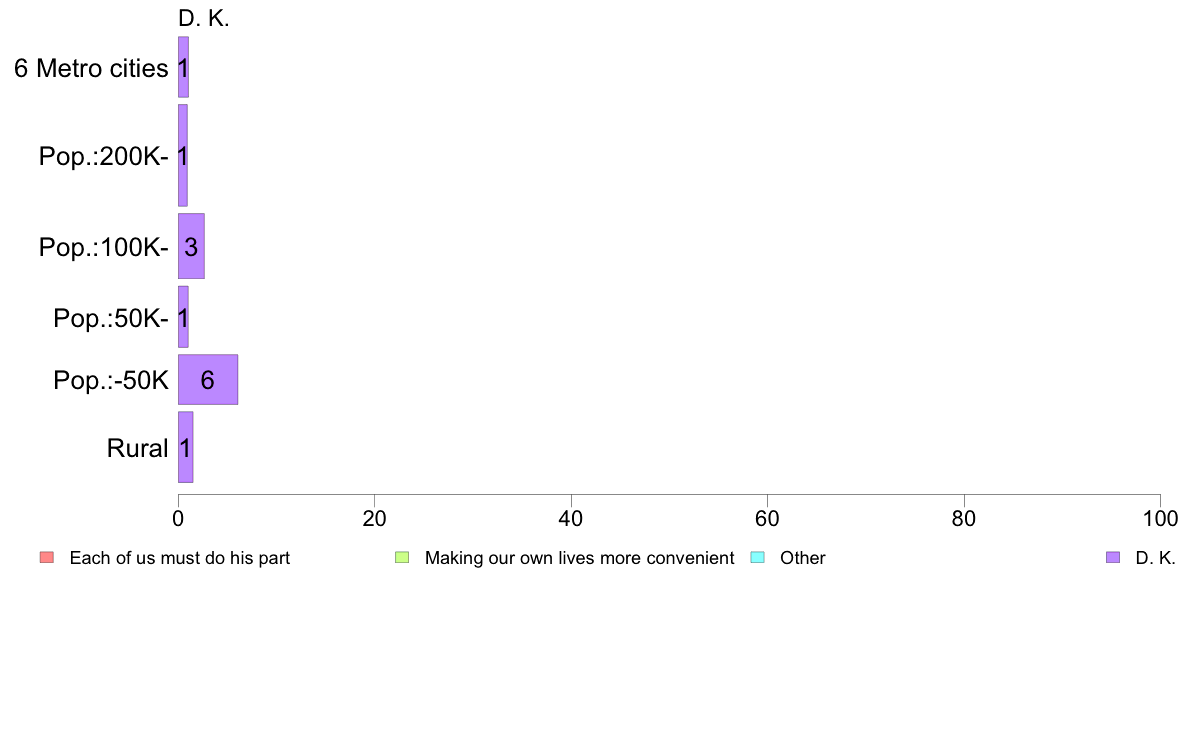1188x736 pixels.
Task: Click the 40 tick on x-axis
Action: tap(571, 518)
